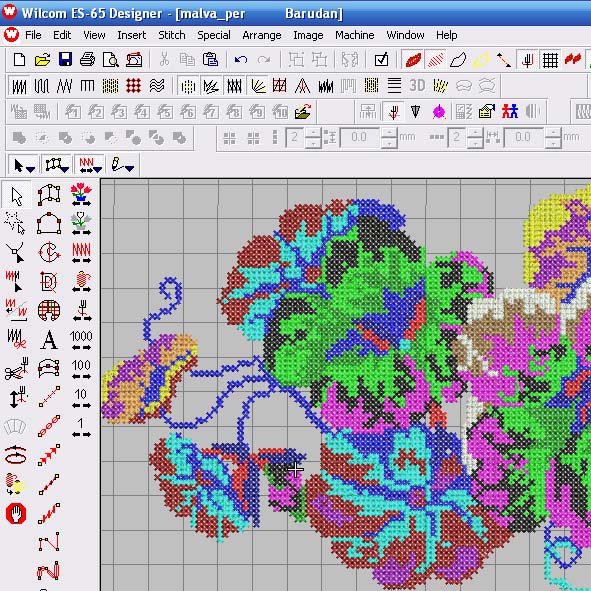Select the arrow Select Object tool in toolbox
The image size is (591, 591).
tap(16, 196)
